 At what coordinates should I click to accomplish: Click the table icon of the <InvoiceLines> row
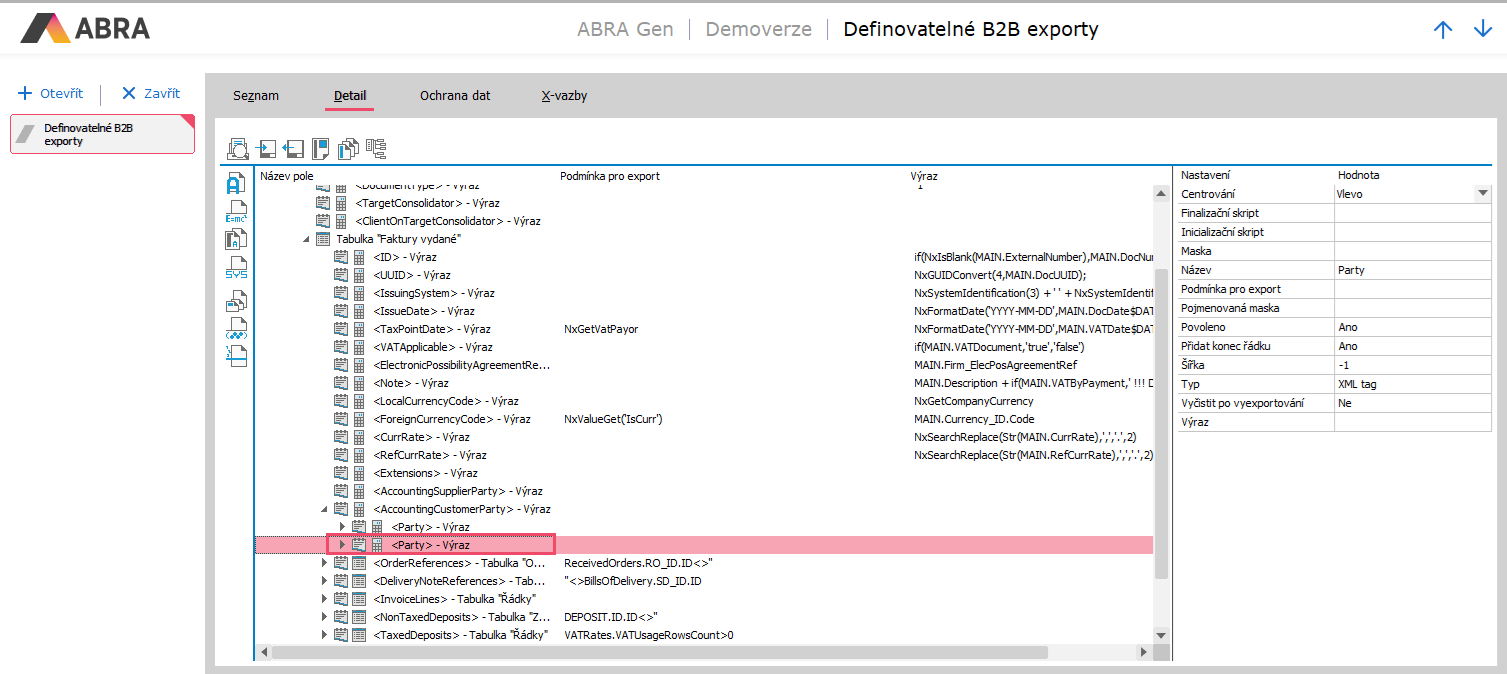[x=359, y=599]
